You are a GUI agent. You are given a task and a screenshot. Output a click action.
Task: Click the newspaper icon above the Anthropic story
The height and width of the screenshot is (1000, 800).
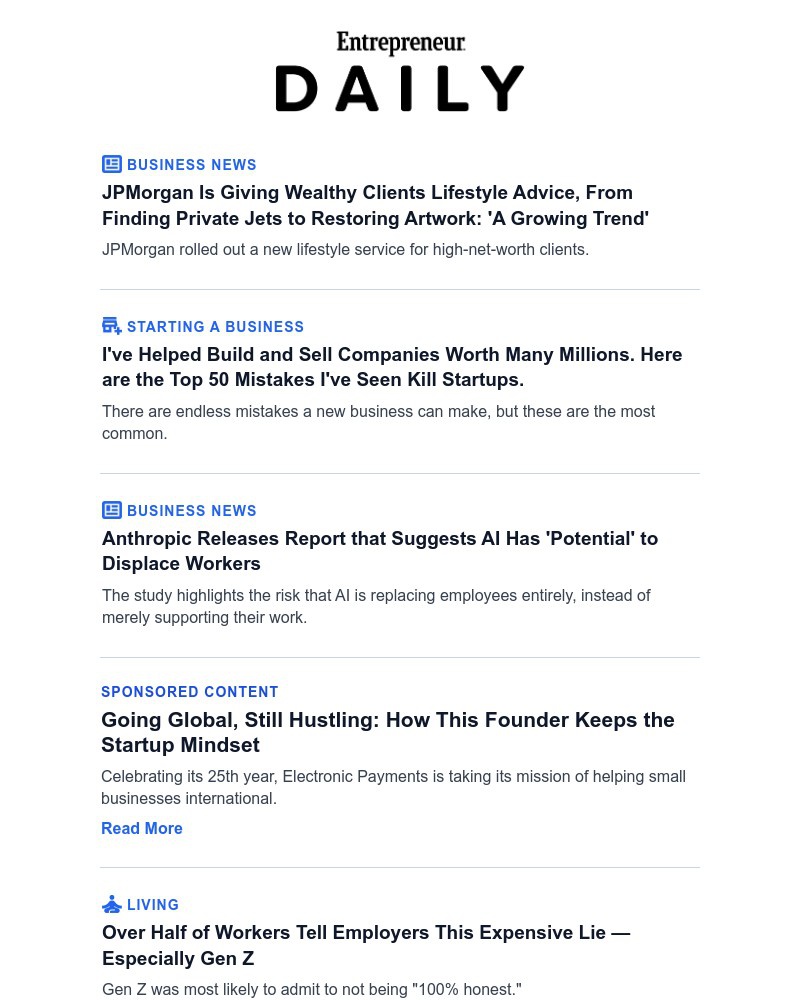[112, 510]
